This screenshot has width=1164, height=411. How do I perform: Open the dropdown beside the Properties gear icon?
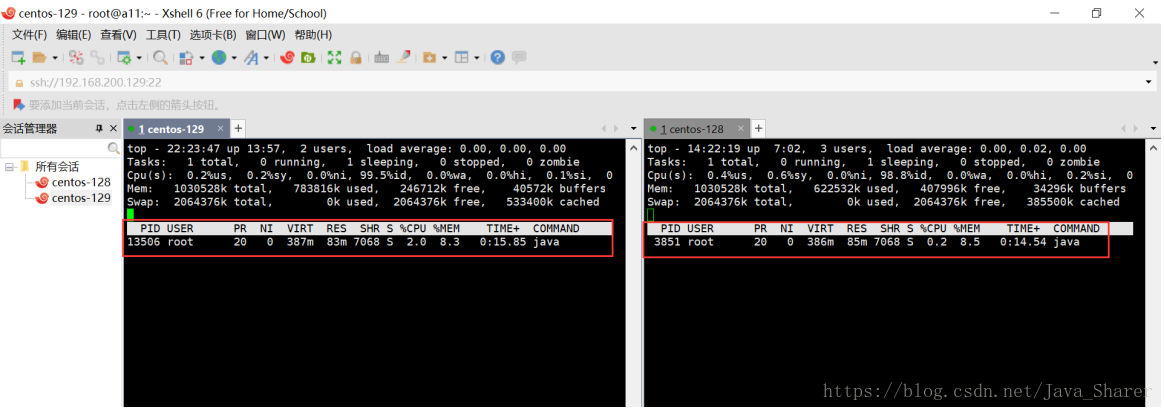coord(139,58)
